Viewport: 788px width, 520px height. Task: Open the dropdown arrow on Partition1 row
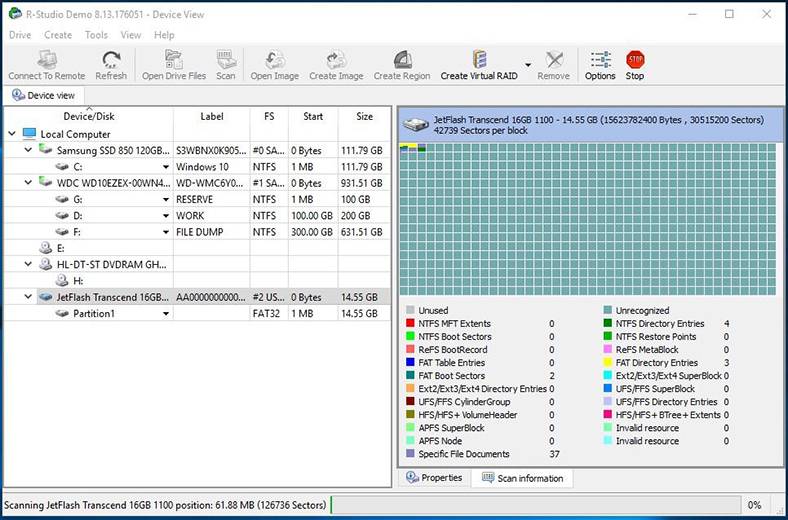165,314
